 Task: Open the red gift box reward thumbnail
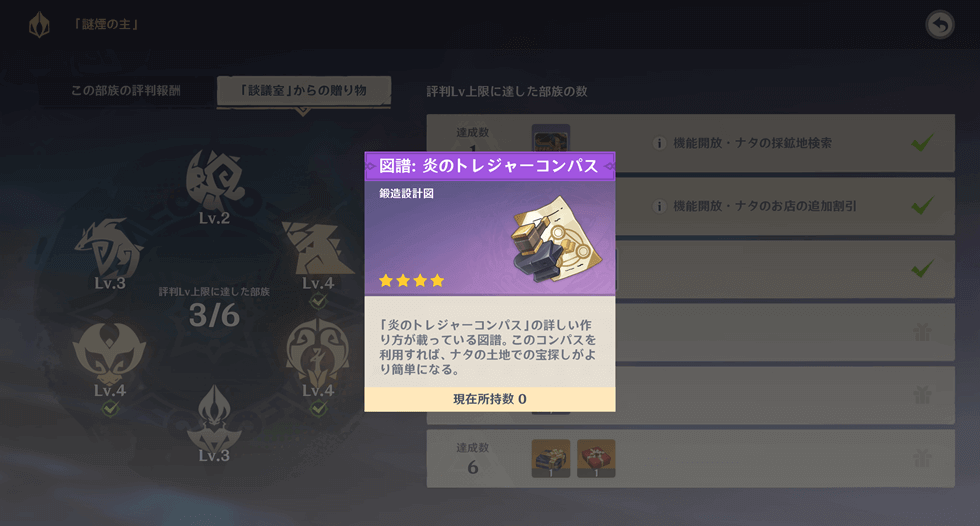coord(596,459)
